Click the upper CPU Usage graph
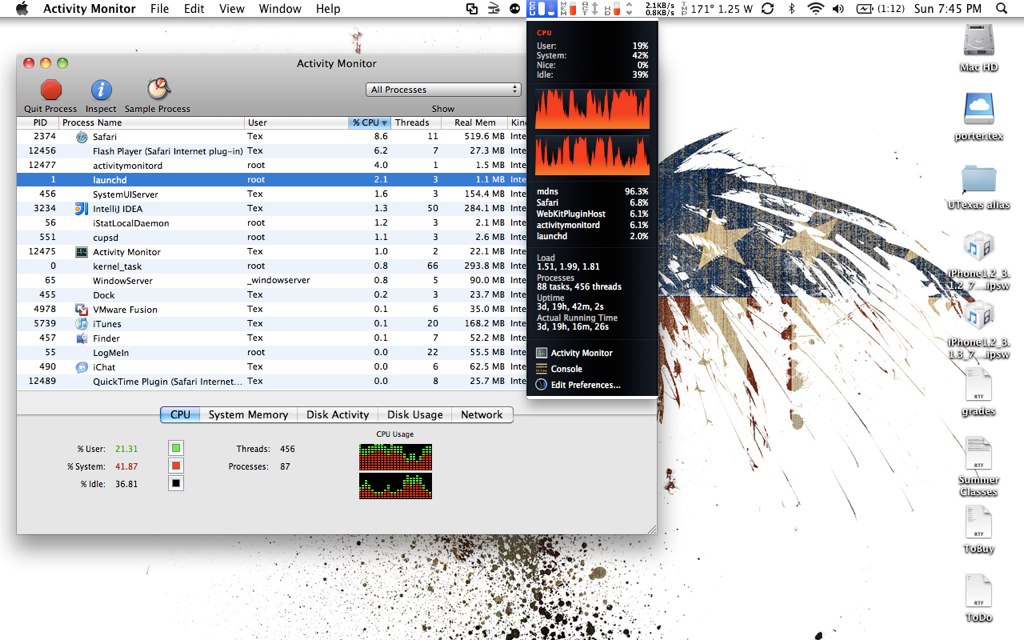The width and height of the screenshot is (1024, 640). pyautogui.click(x=395, y=457)
